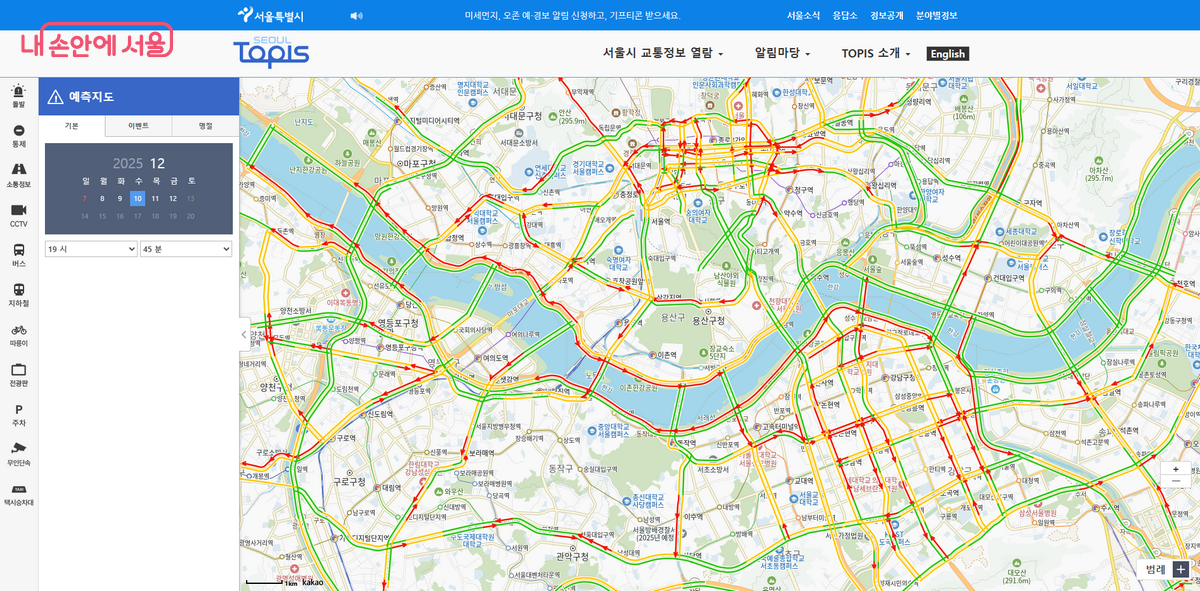Toggle the sound speaker icon in top bar
Viewport: 1200px width, 591px height.
tap(356, 15)
